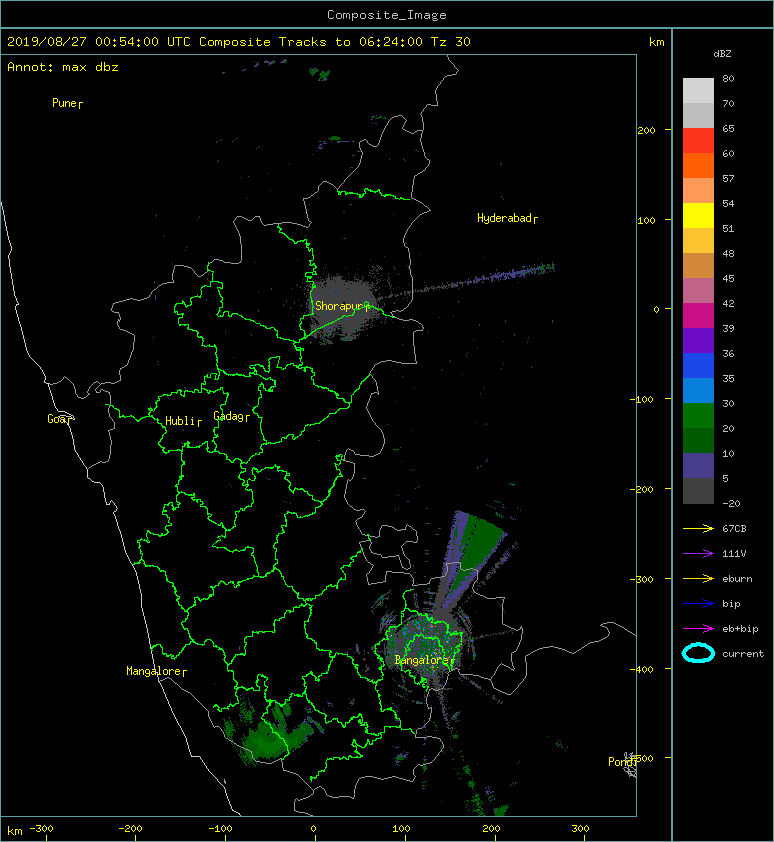Image resolution: width=774 pixels, height=842 pixels.
Task: Click the purple 111V track arrow
Action: point(698,554)
